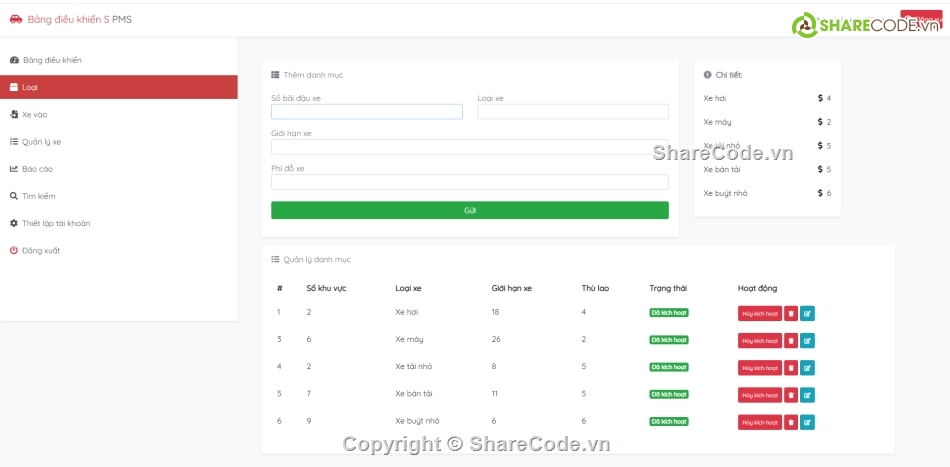Click the red car logo icon
950x467 pixels.
(x=16, y=19)
